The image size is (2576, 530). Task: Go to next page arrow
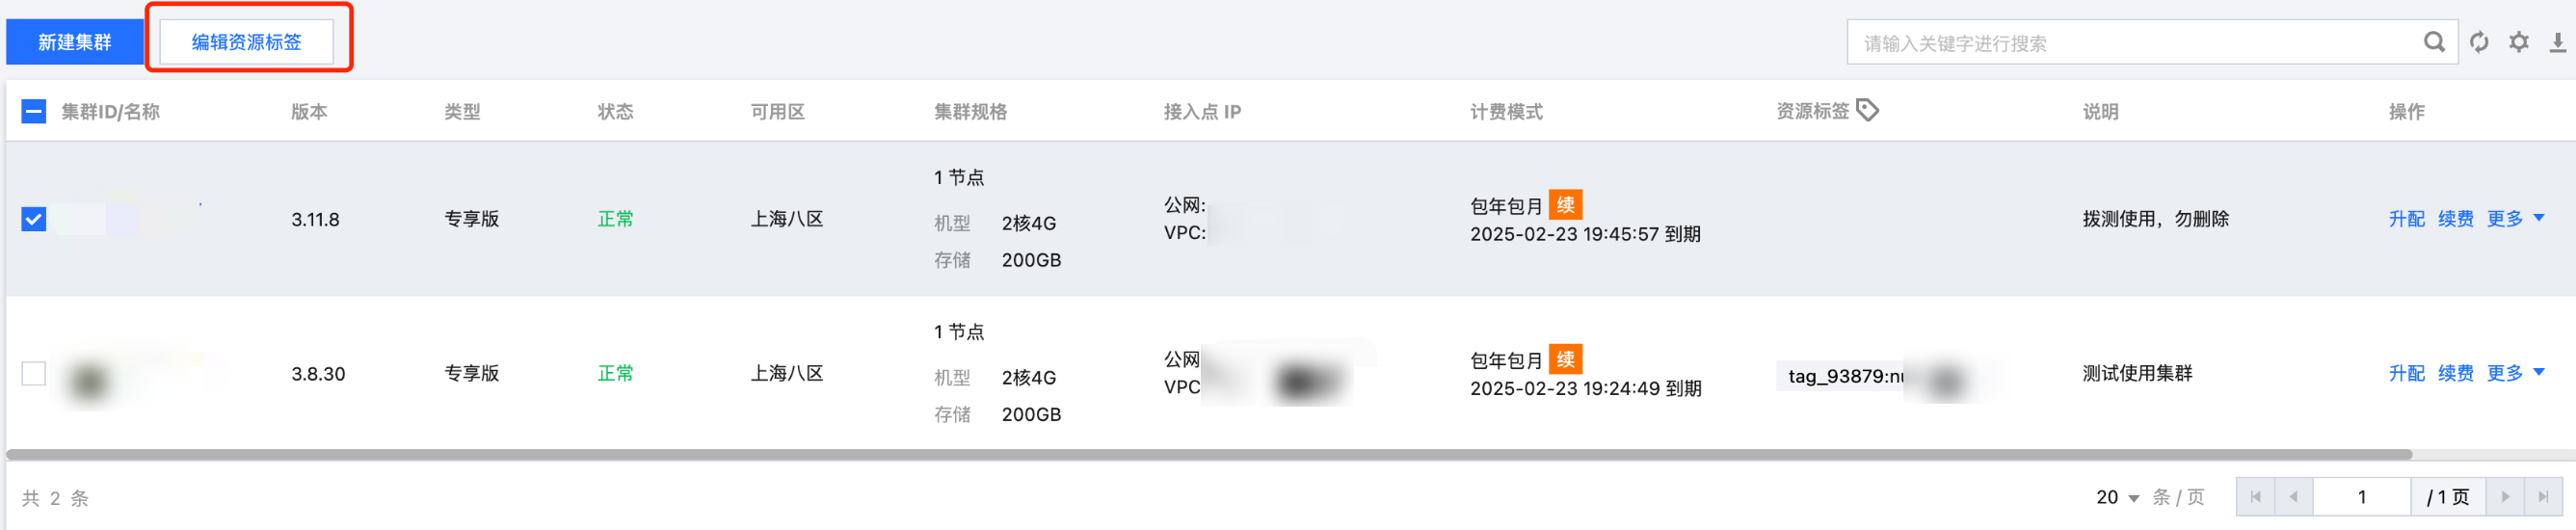click(x=2505, y=497)
